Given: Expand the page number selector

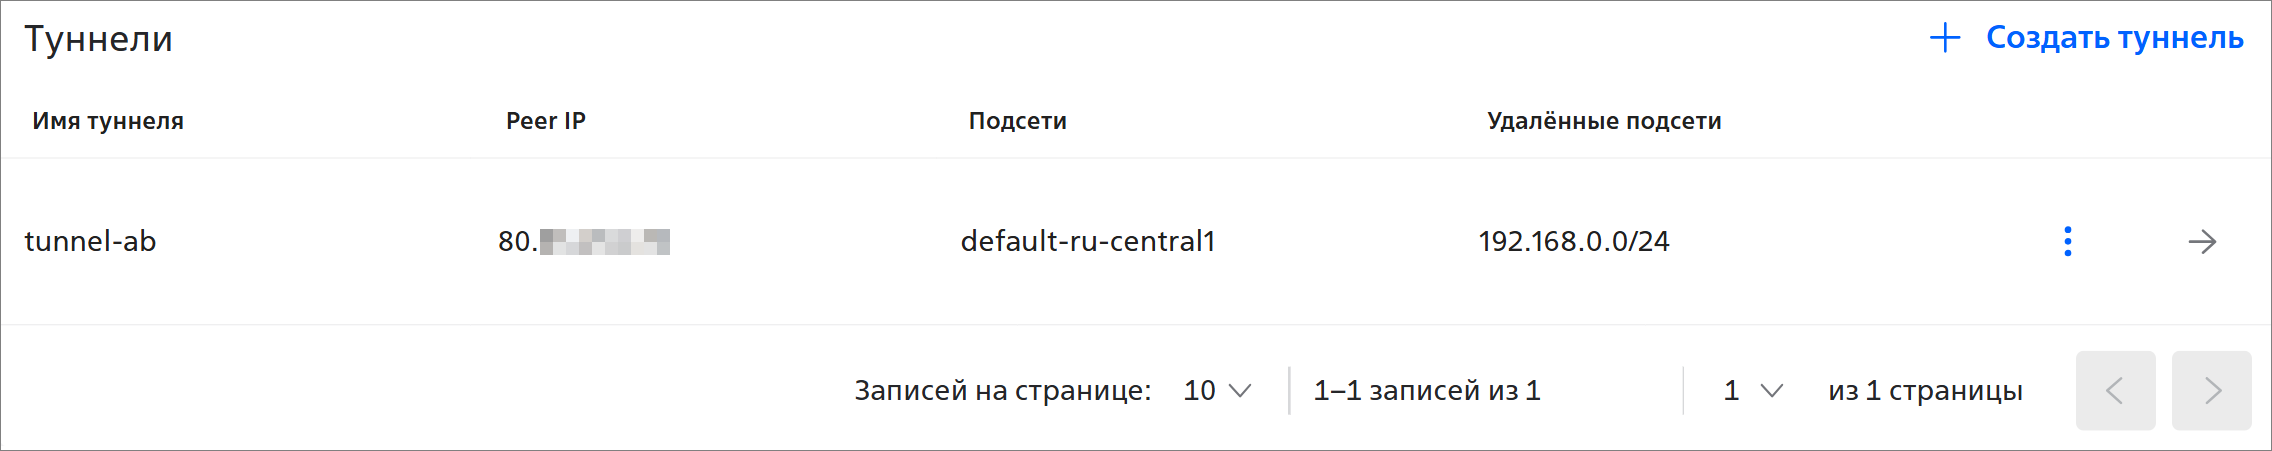Looking at the screenshot, I should [1752, 390].
